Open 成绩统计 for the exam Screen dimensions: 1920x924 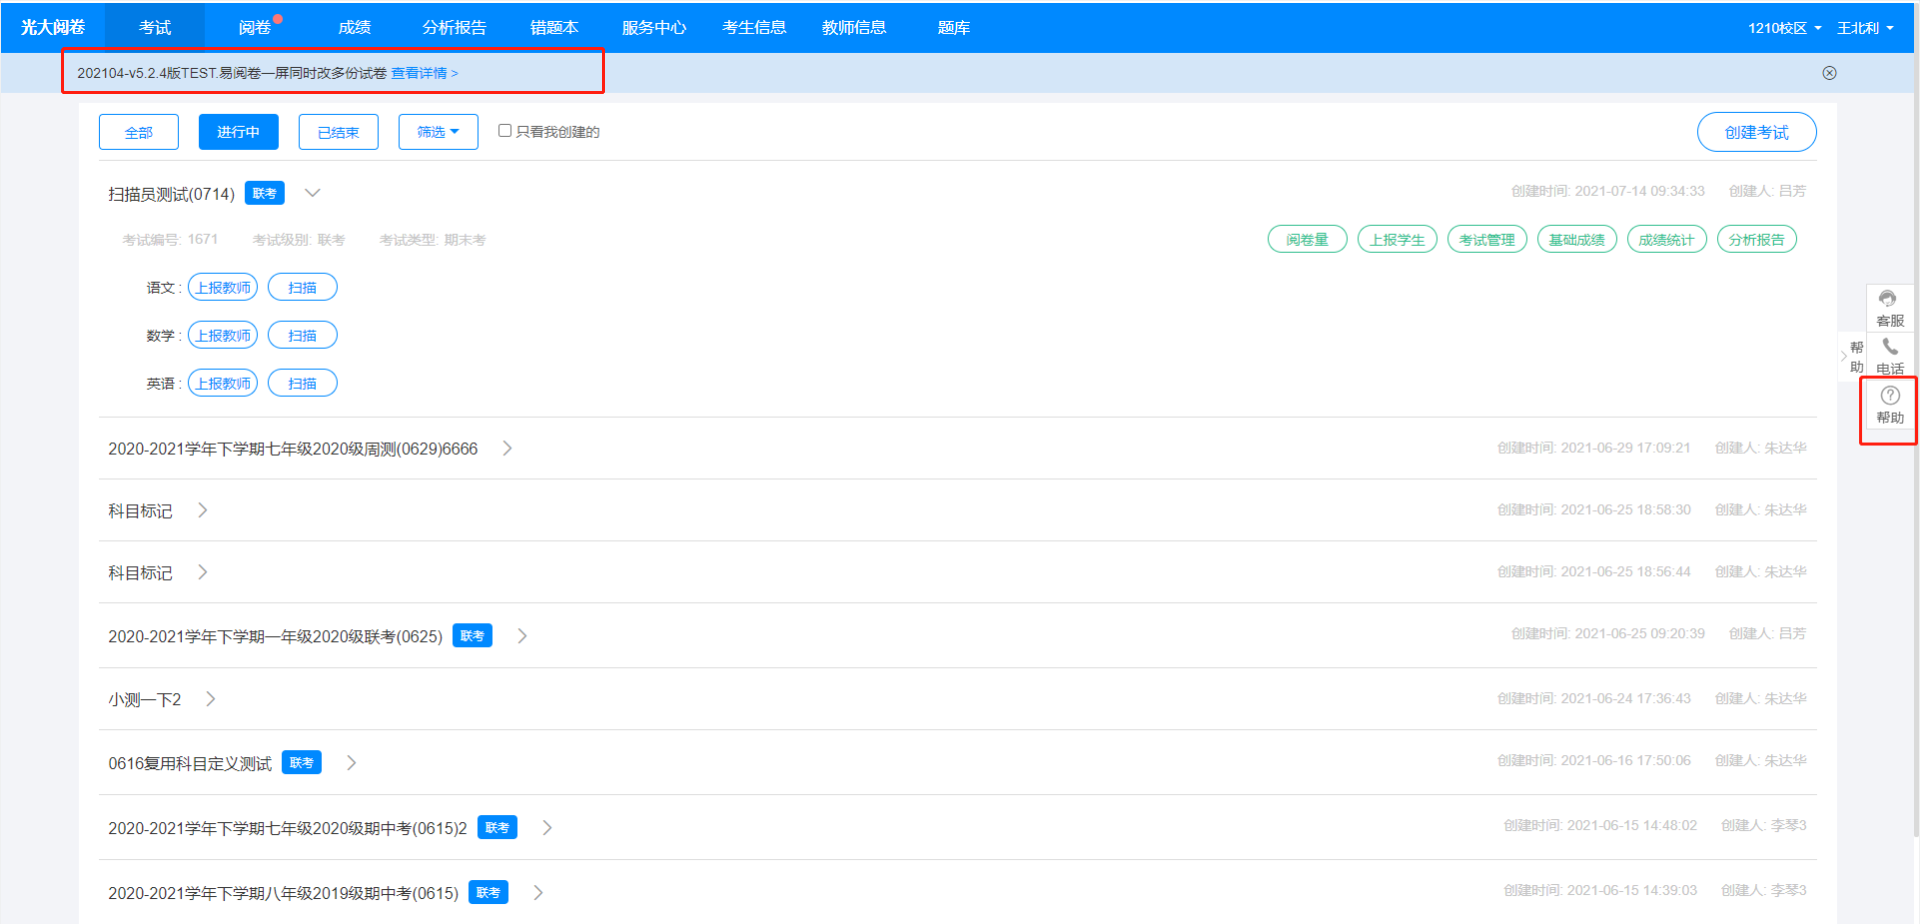(1666, 240)
